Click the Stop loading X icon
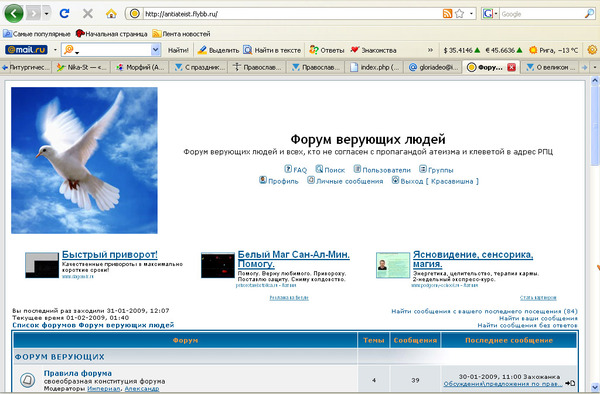The width and height of the screenshot is (600, 394). tap(88, 14)
